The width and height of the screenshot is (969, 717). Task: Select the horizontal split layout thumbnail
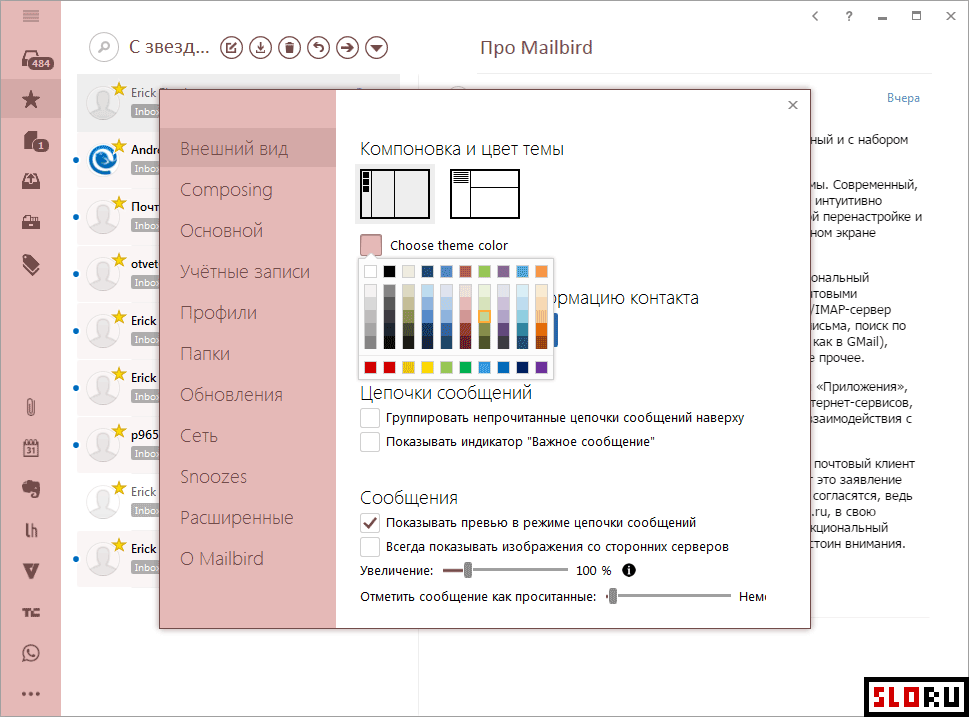485,194
